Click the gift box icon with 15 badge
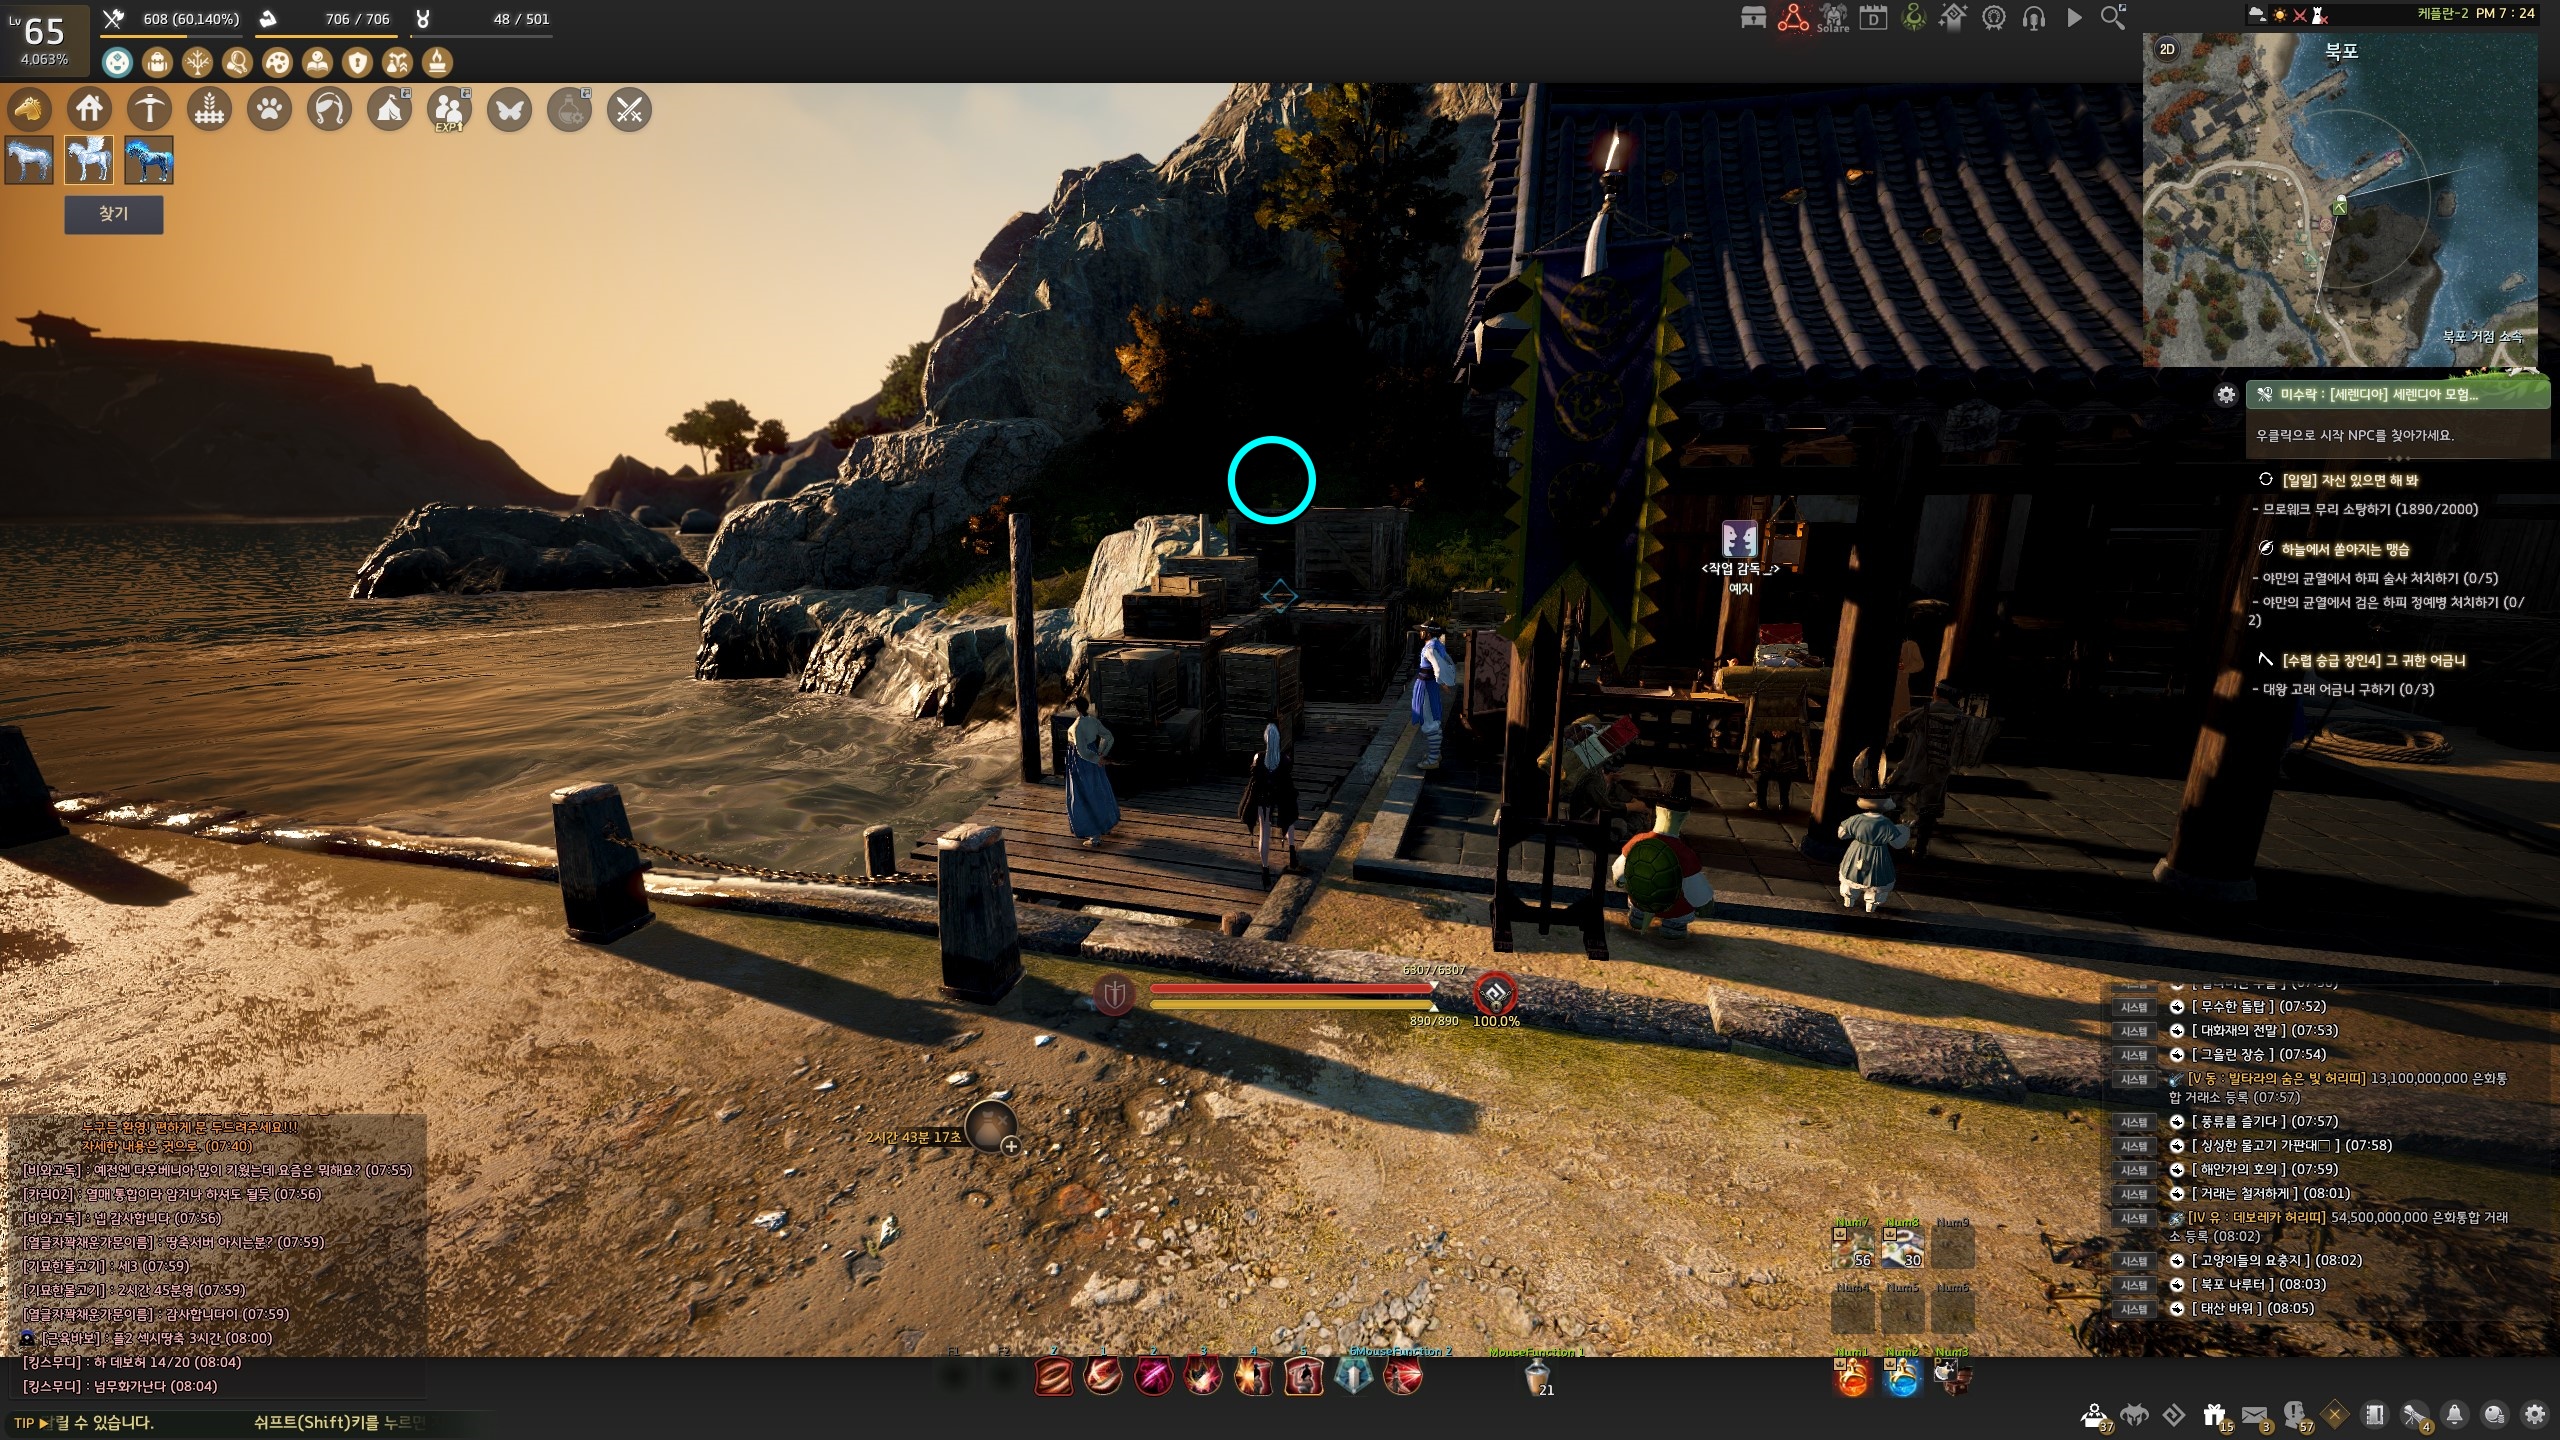Screen dimensions: 2560x1440 coord(2214,1415)
